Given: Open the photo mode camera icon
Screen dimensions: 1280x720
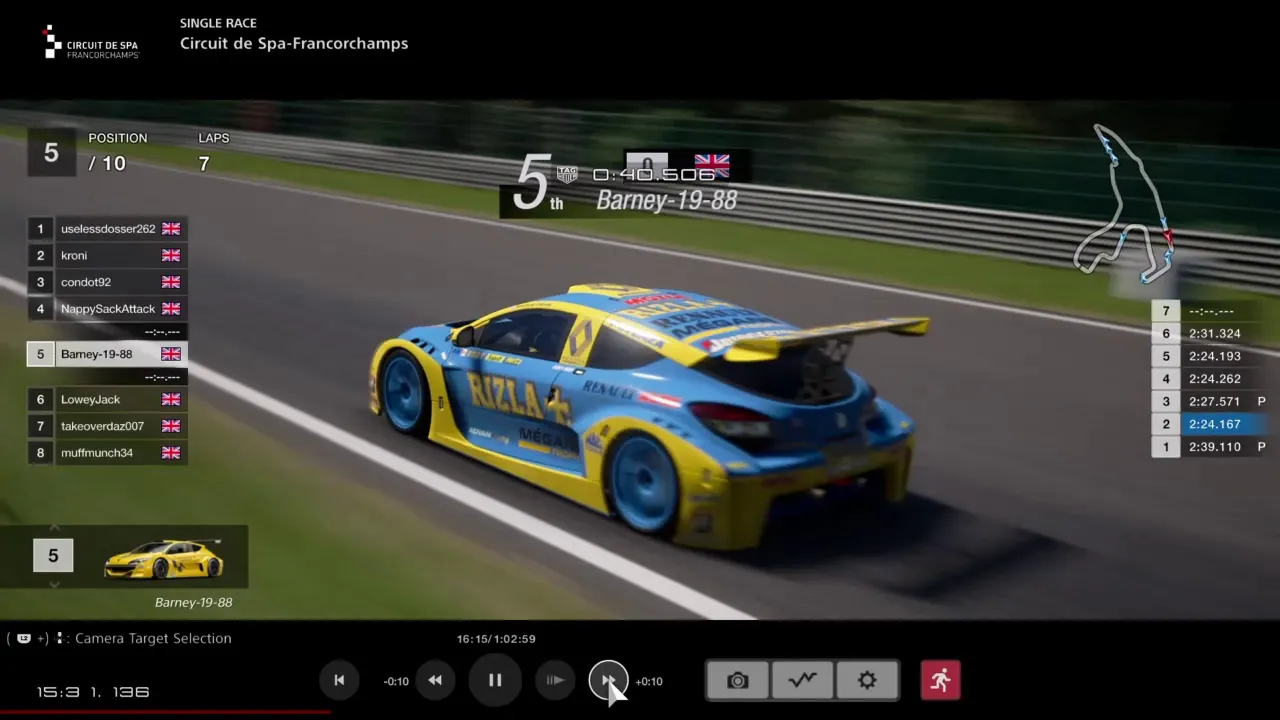Looking at the screenshot, I should point(737,680).
